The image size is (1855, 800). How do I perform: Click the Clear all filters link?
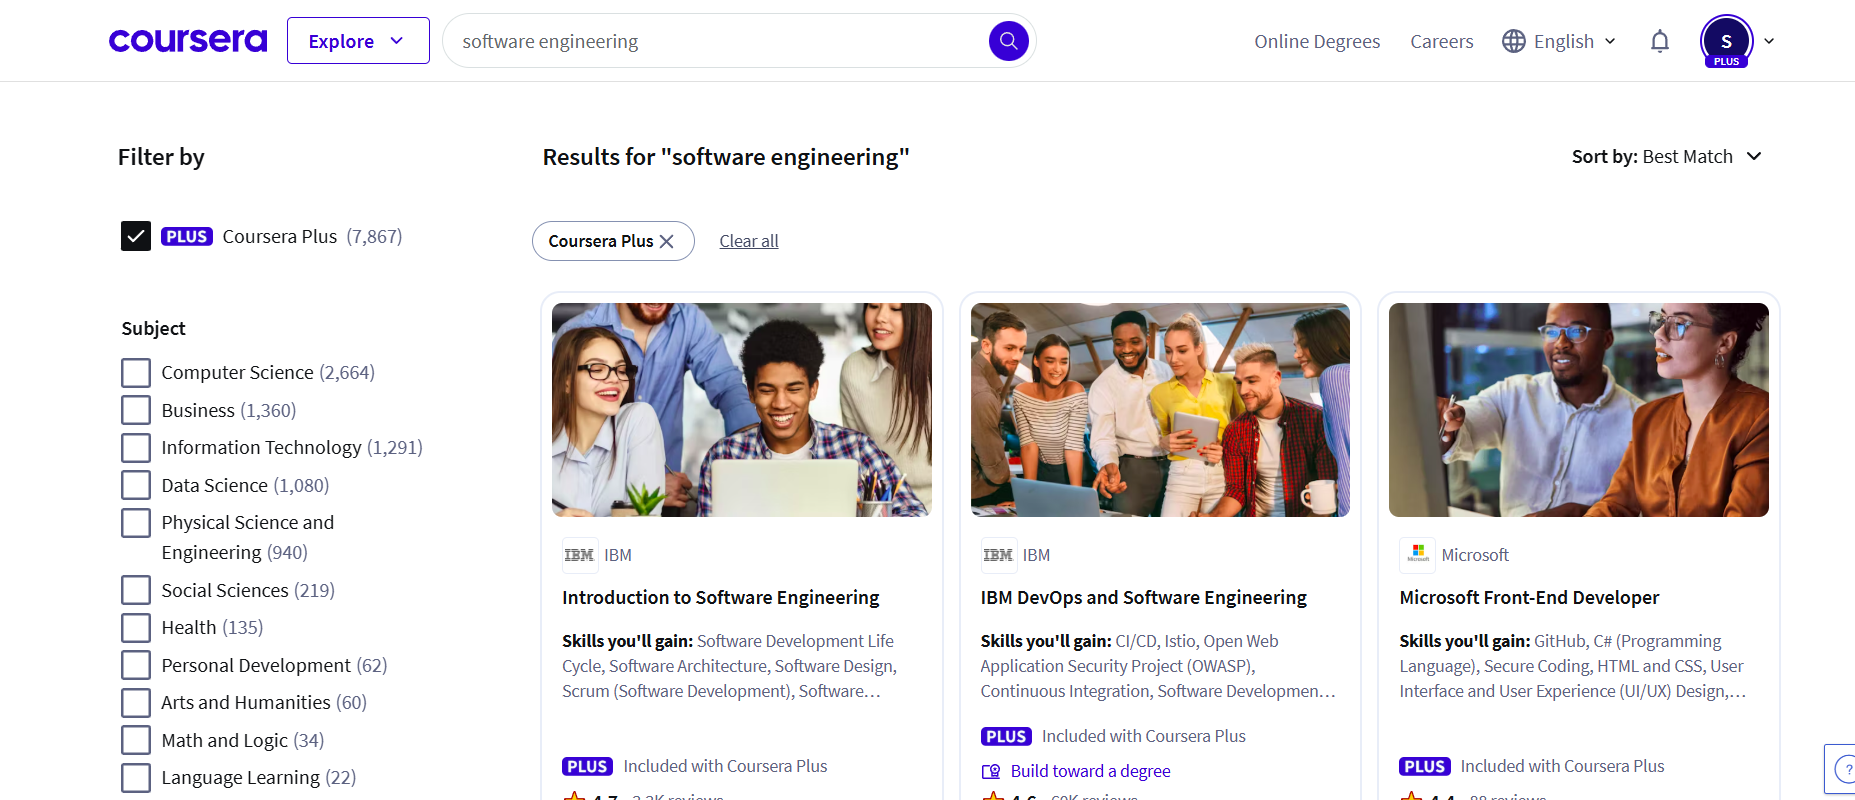click(748, 241)
